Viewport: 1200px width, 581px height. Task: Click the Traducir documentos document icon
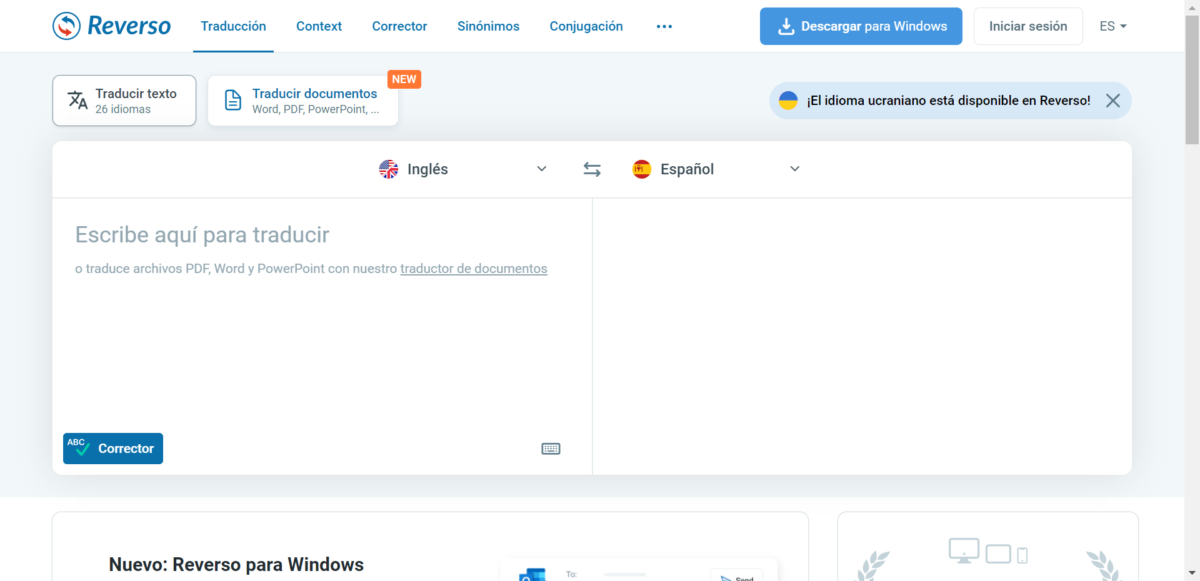(x=232, y=100)
